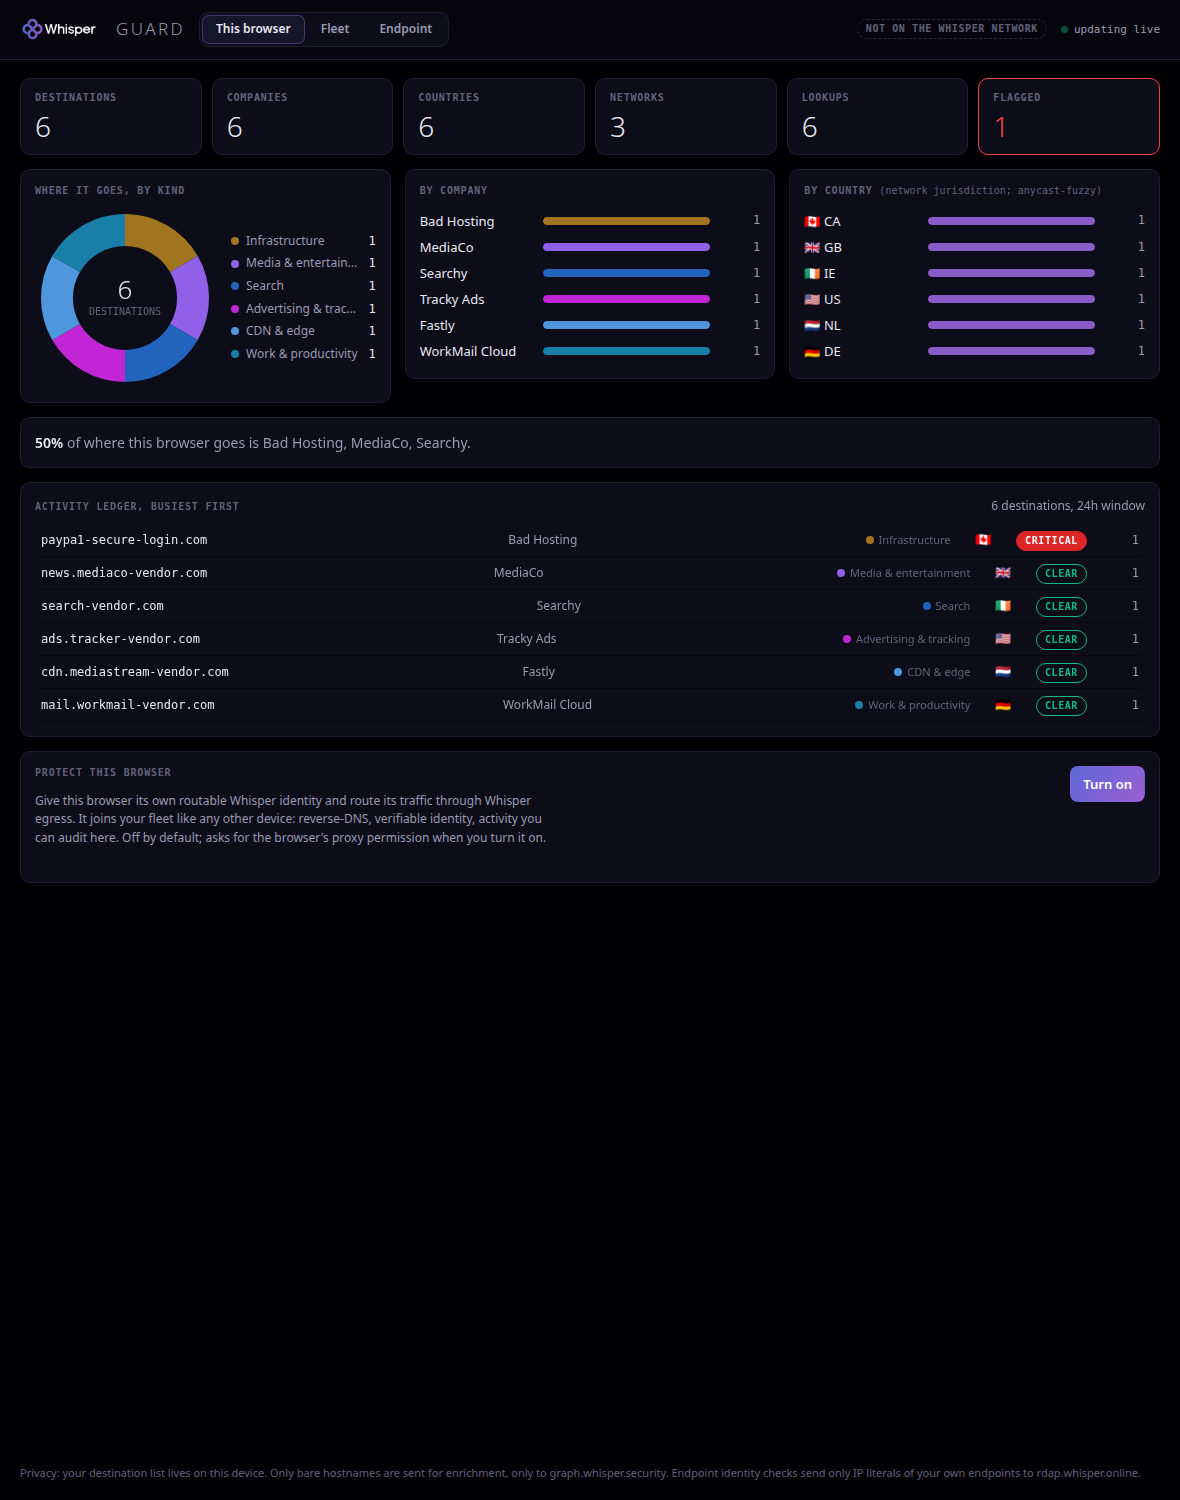Click CLEAR badge on cdn.mediastream-vendor.com row
Image resolution: width=1180 pixels, height=1500 pixels.
coord(1061,672)
